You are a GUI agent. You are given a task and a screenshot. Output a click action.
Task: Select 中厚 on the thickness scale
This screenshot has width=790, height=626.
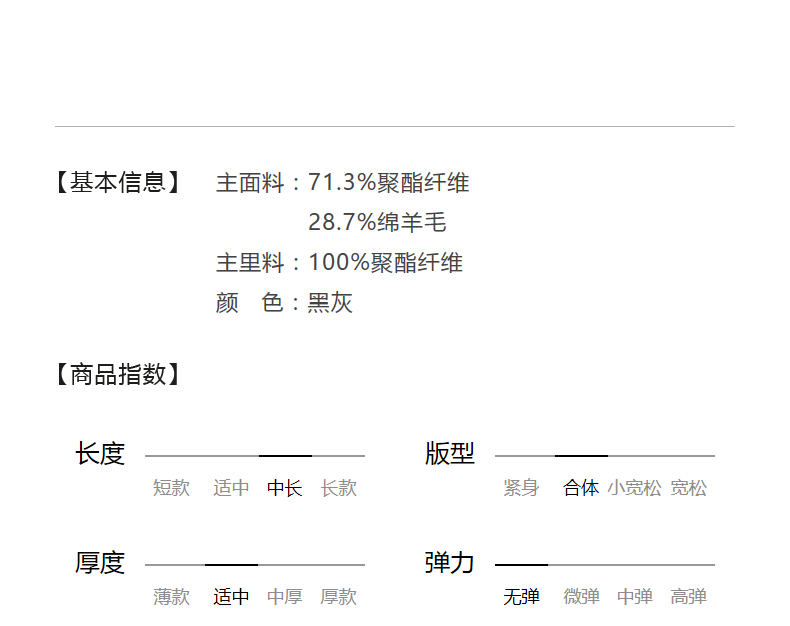[x=285, y=597]
